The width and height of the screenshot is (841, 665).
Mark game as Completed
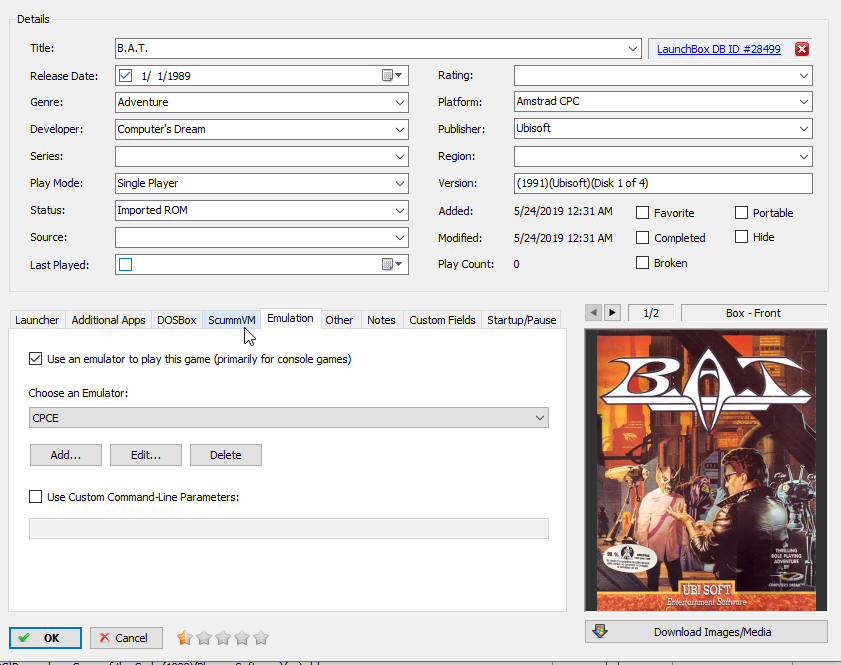[x=642, y=238]
